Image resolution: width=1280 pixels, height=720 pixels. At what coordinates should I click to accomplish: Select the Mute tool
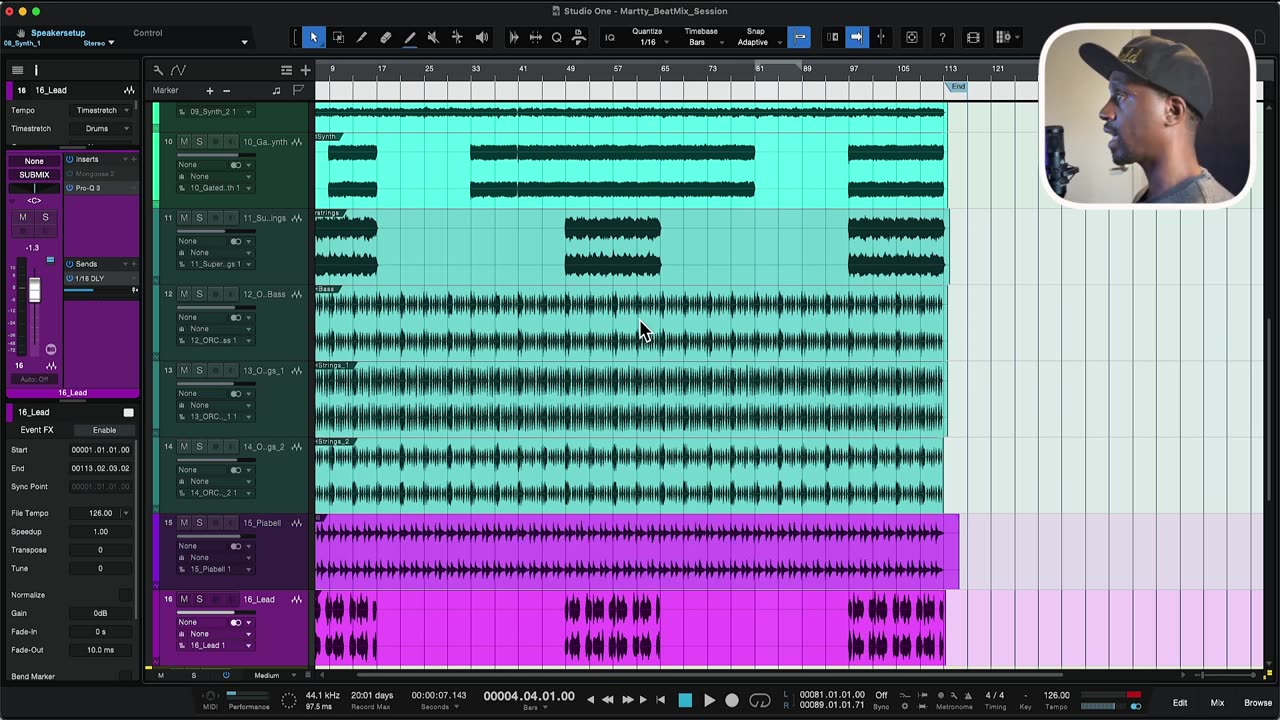coord(433,37)
